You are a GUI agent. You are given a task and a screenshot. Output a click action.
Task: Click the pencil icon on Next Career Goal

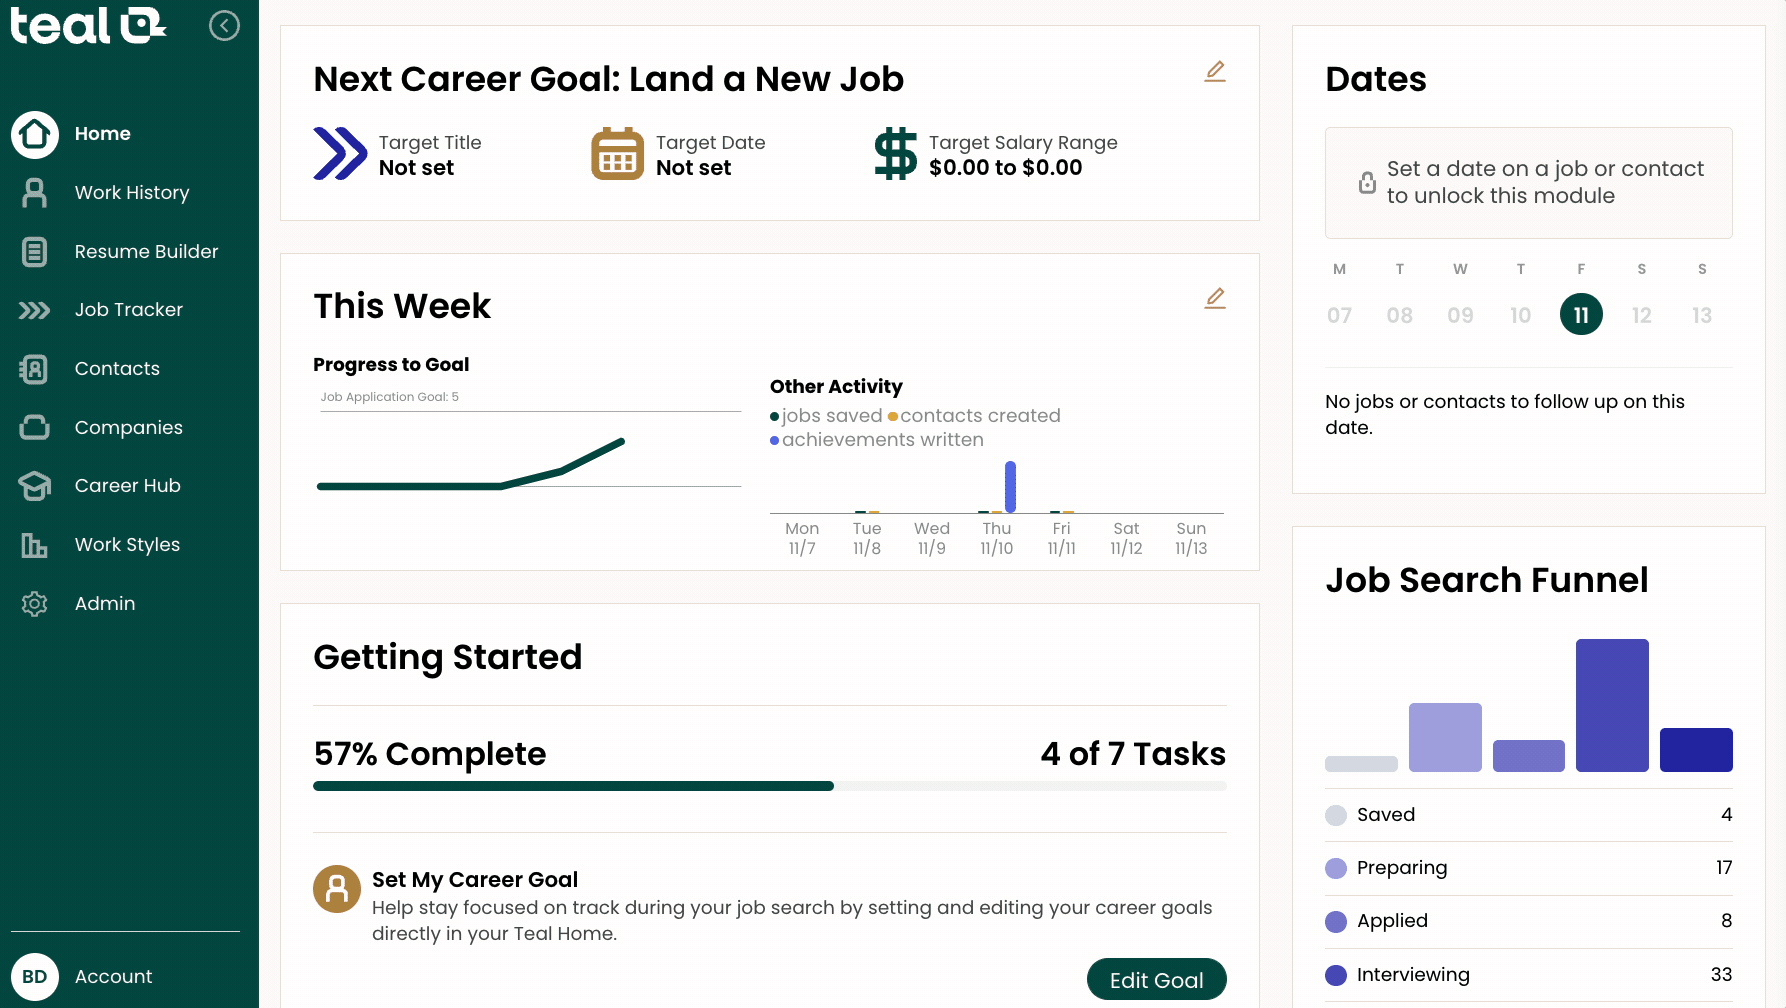1214,71
